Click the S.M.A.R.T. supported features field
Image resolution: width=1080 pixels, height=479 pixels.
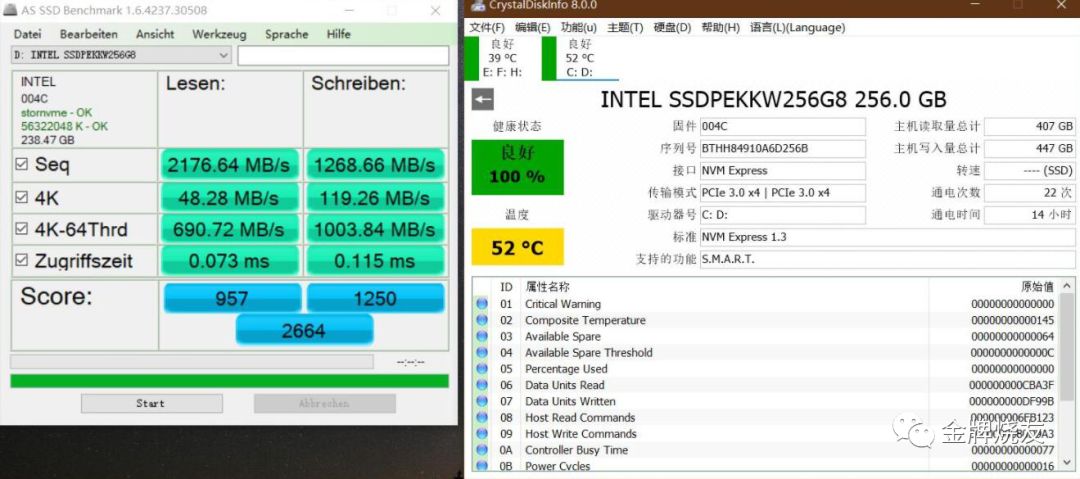point(888,259)
